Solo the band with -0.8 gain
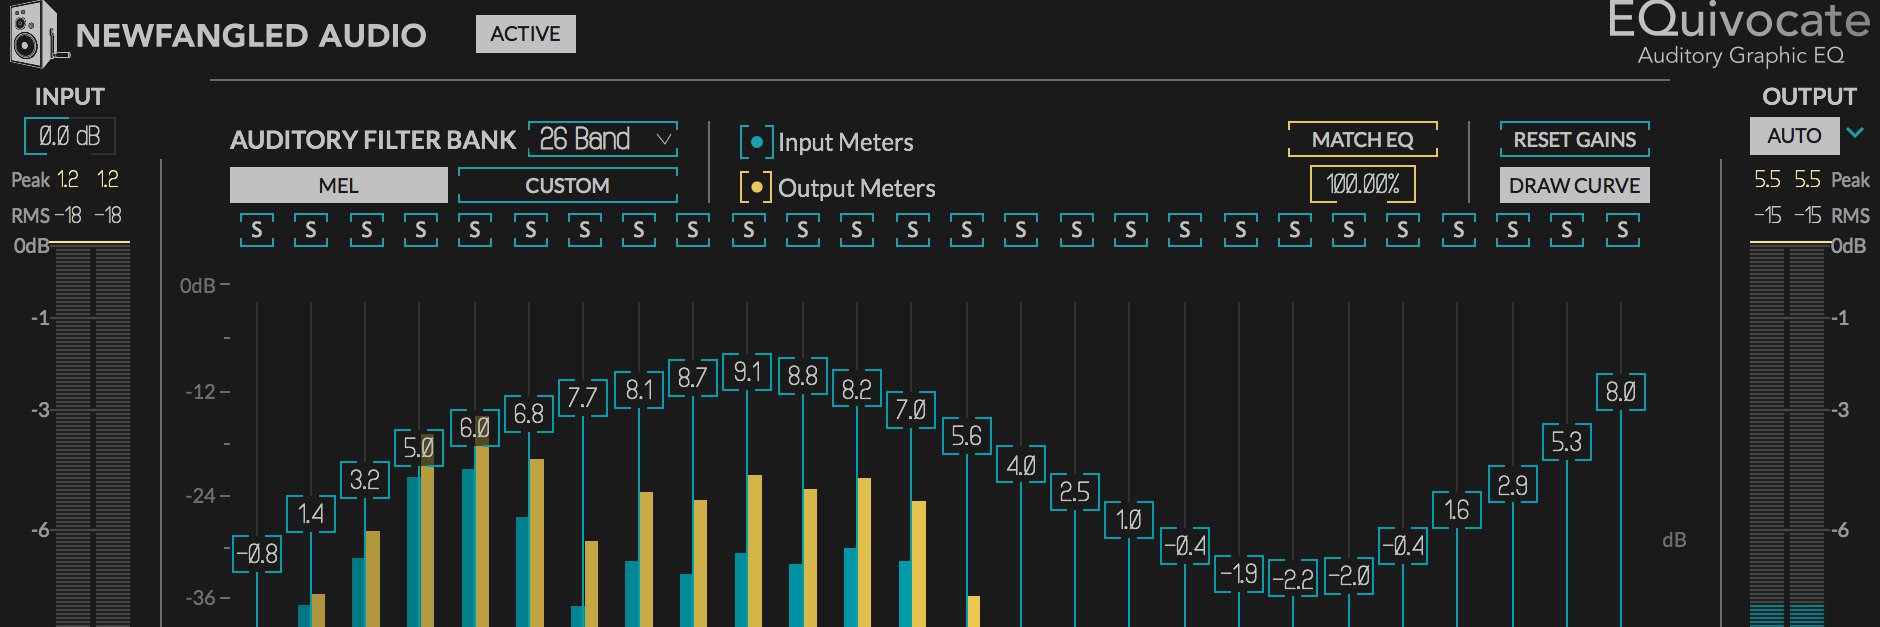Image resolution: width=1880 pixels, height=627 pixels. click(x=257, y=230)
